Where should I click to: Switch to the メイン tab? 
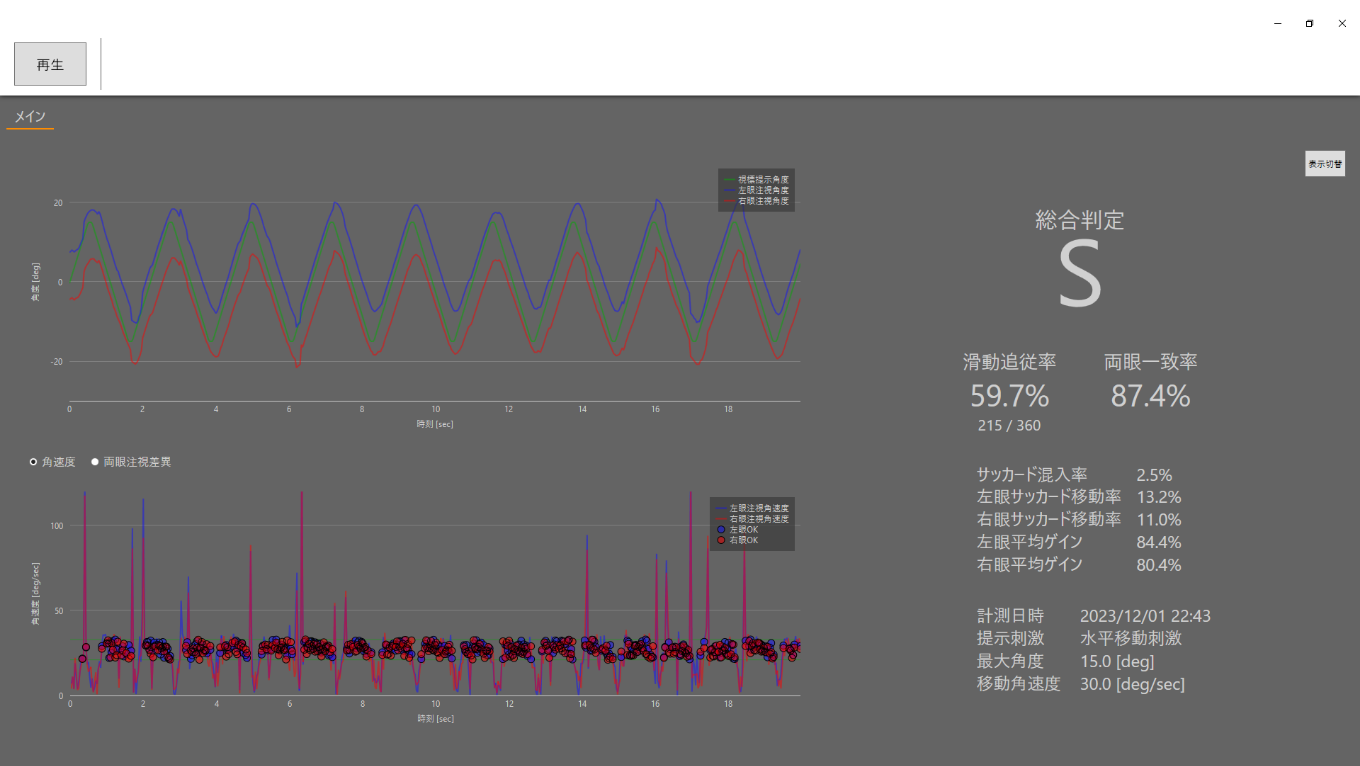click(30, 117)
